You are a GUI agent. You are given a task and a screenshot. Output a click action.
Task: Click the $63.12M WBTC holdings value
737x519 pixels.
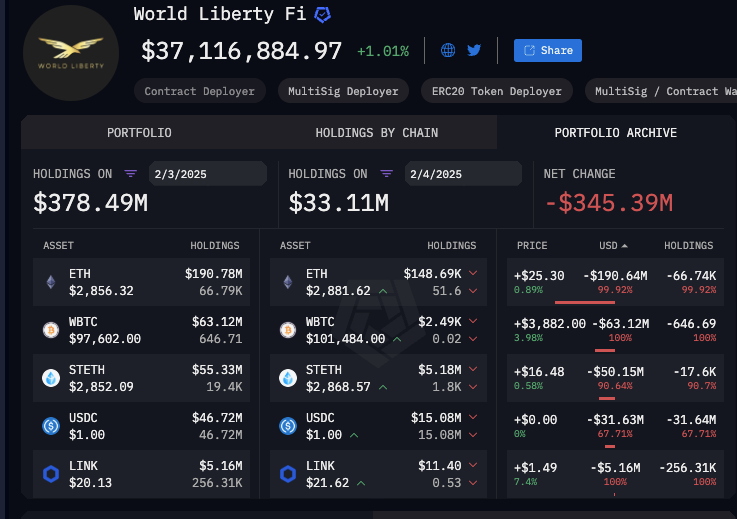[x=217, y=322]
